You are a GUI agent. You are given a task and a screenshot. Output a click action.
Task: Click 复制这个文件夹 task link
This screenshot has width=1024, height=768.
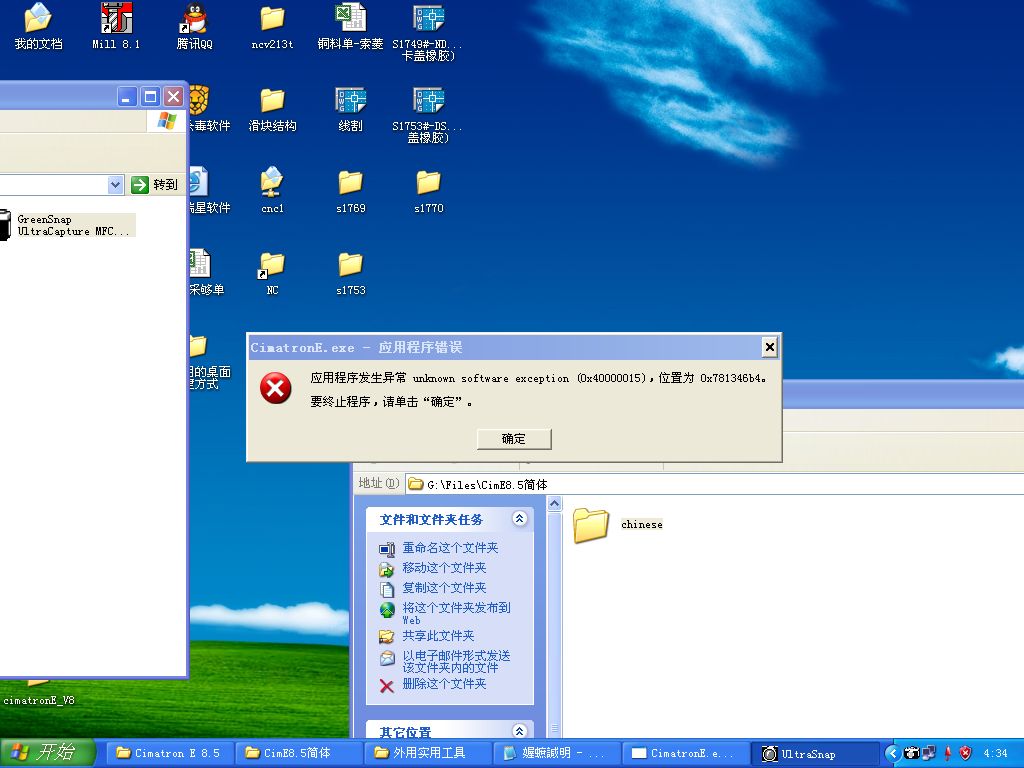point(444,588)
